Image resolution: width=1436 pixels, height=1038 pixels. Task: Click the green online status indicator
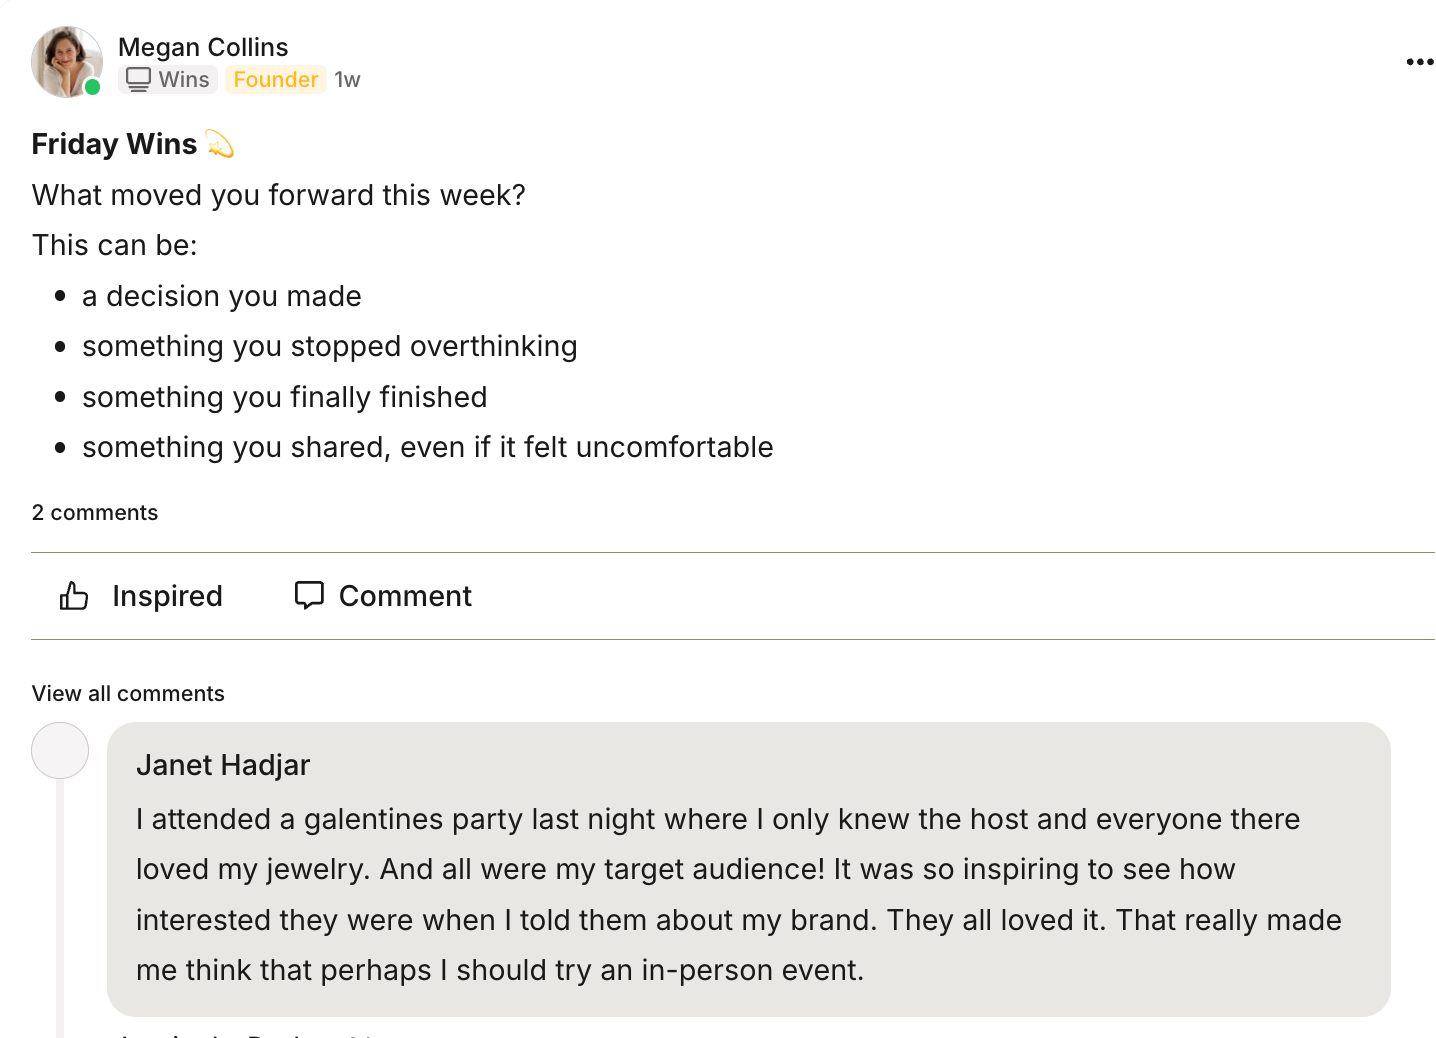point(92,88)
